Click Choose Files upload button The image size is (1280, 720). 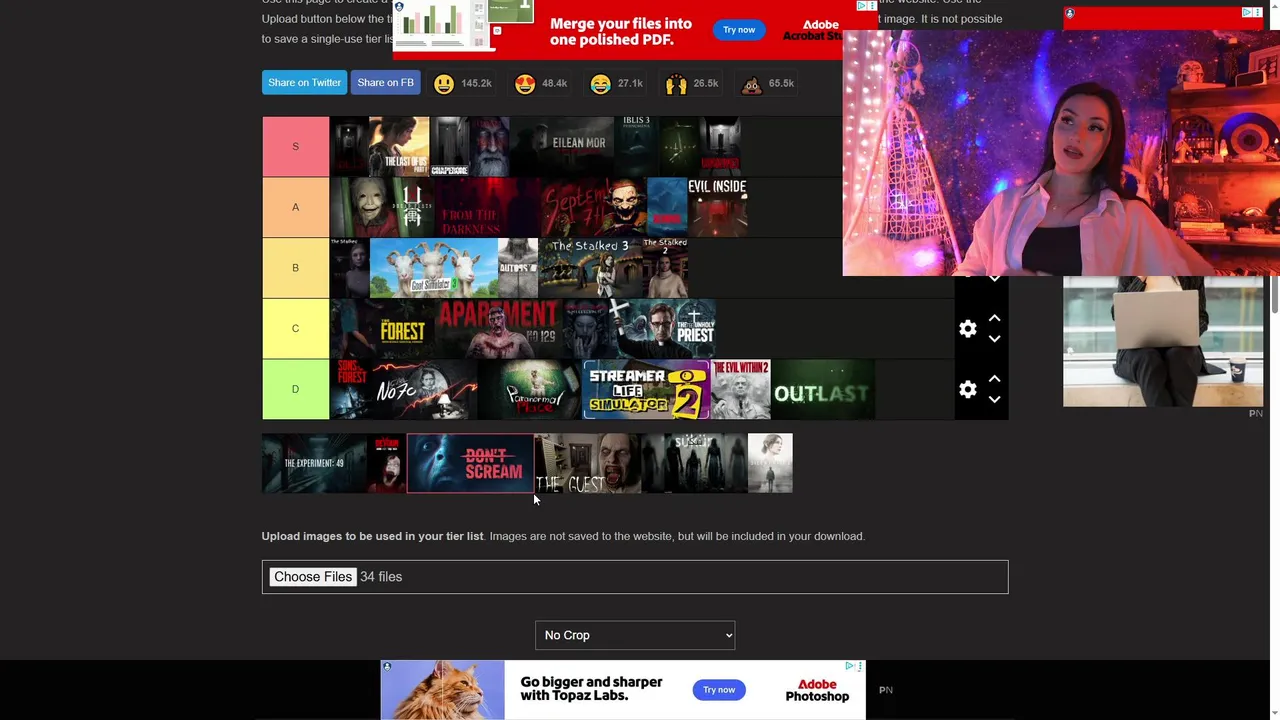[313, 577]
